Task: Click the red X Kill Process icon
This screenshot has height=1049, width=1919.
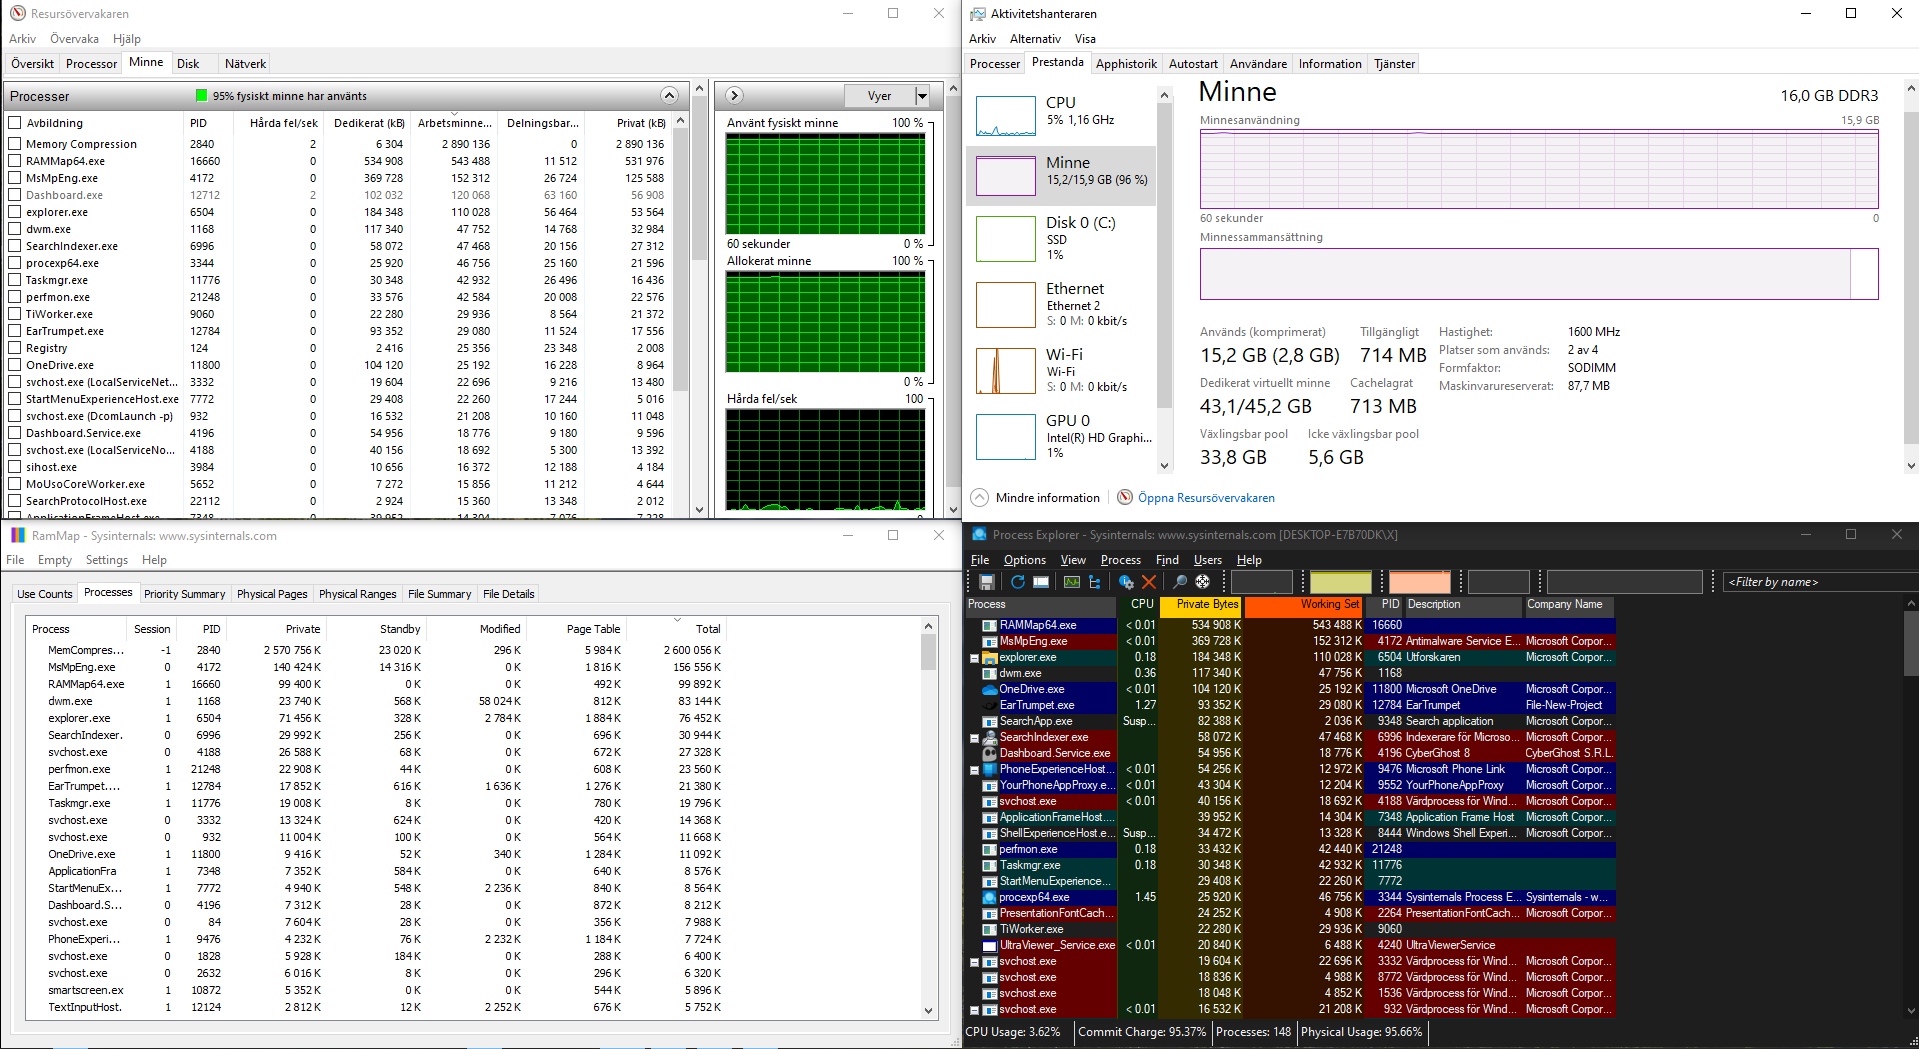Action: click(x=1149, y=582)
